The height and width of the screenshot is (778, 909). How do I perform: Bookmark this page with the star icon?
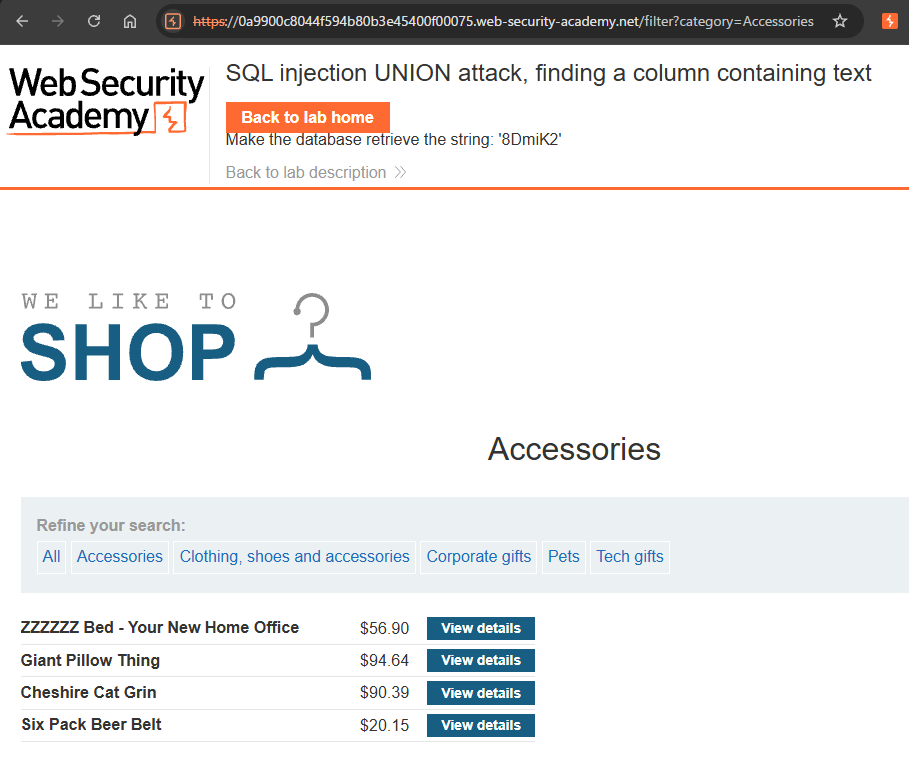tap(839, 21)
